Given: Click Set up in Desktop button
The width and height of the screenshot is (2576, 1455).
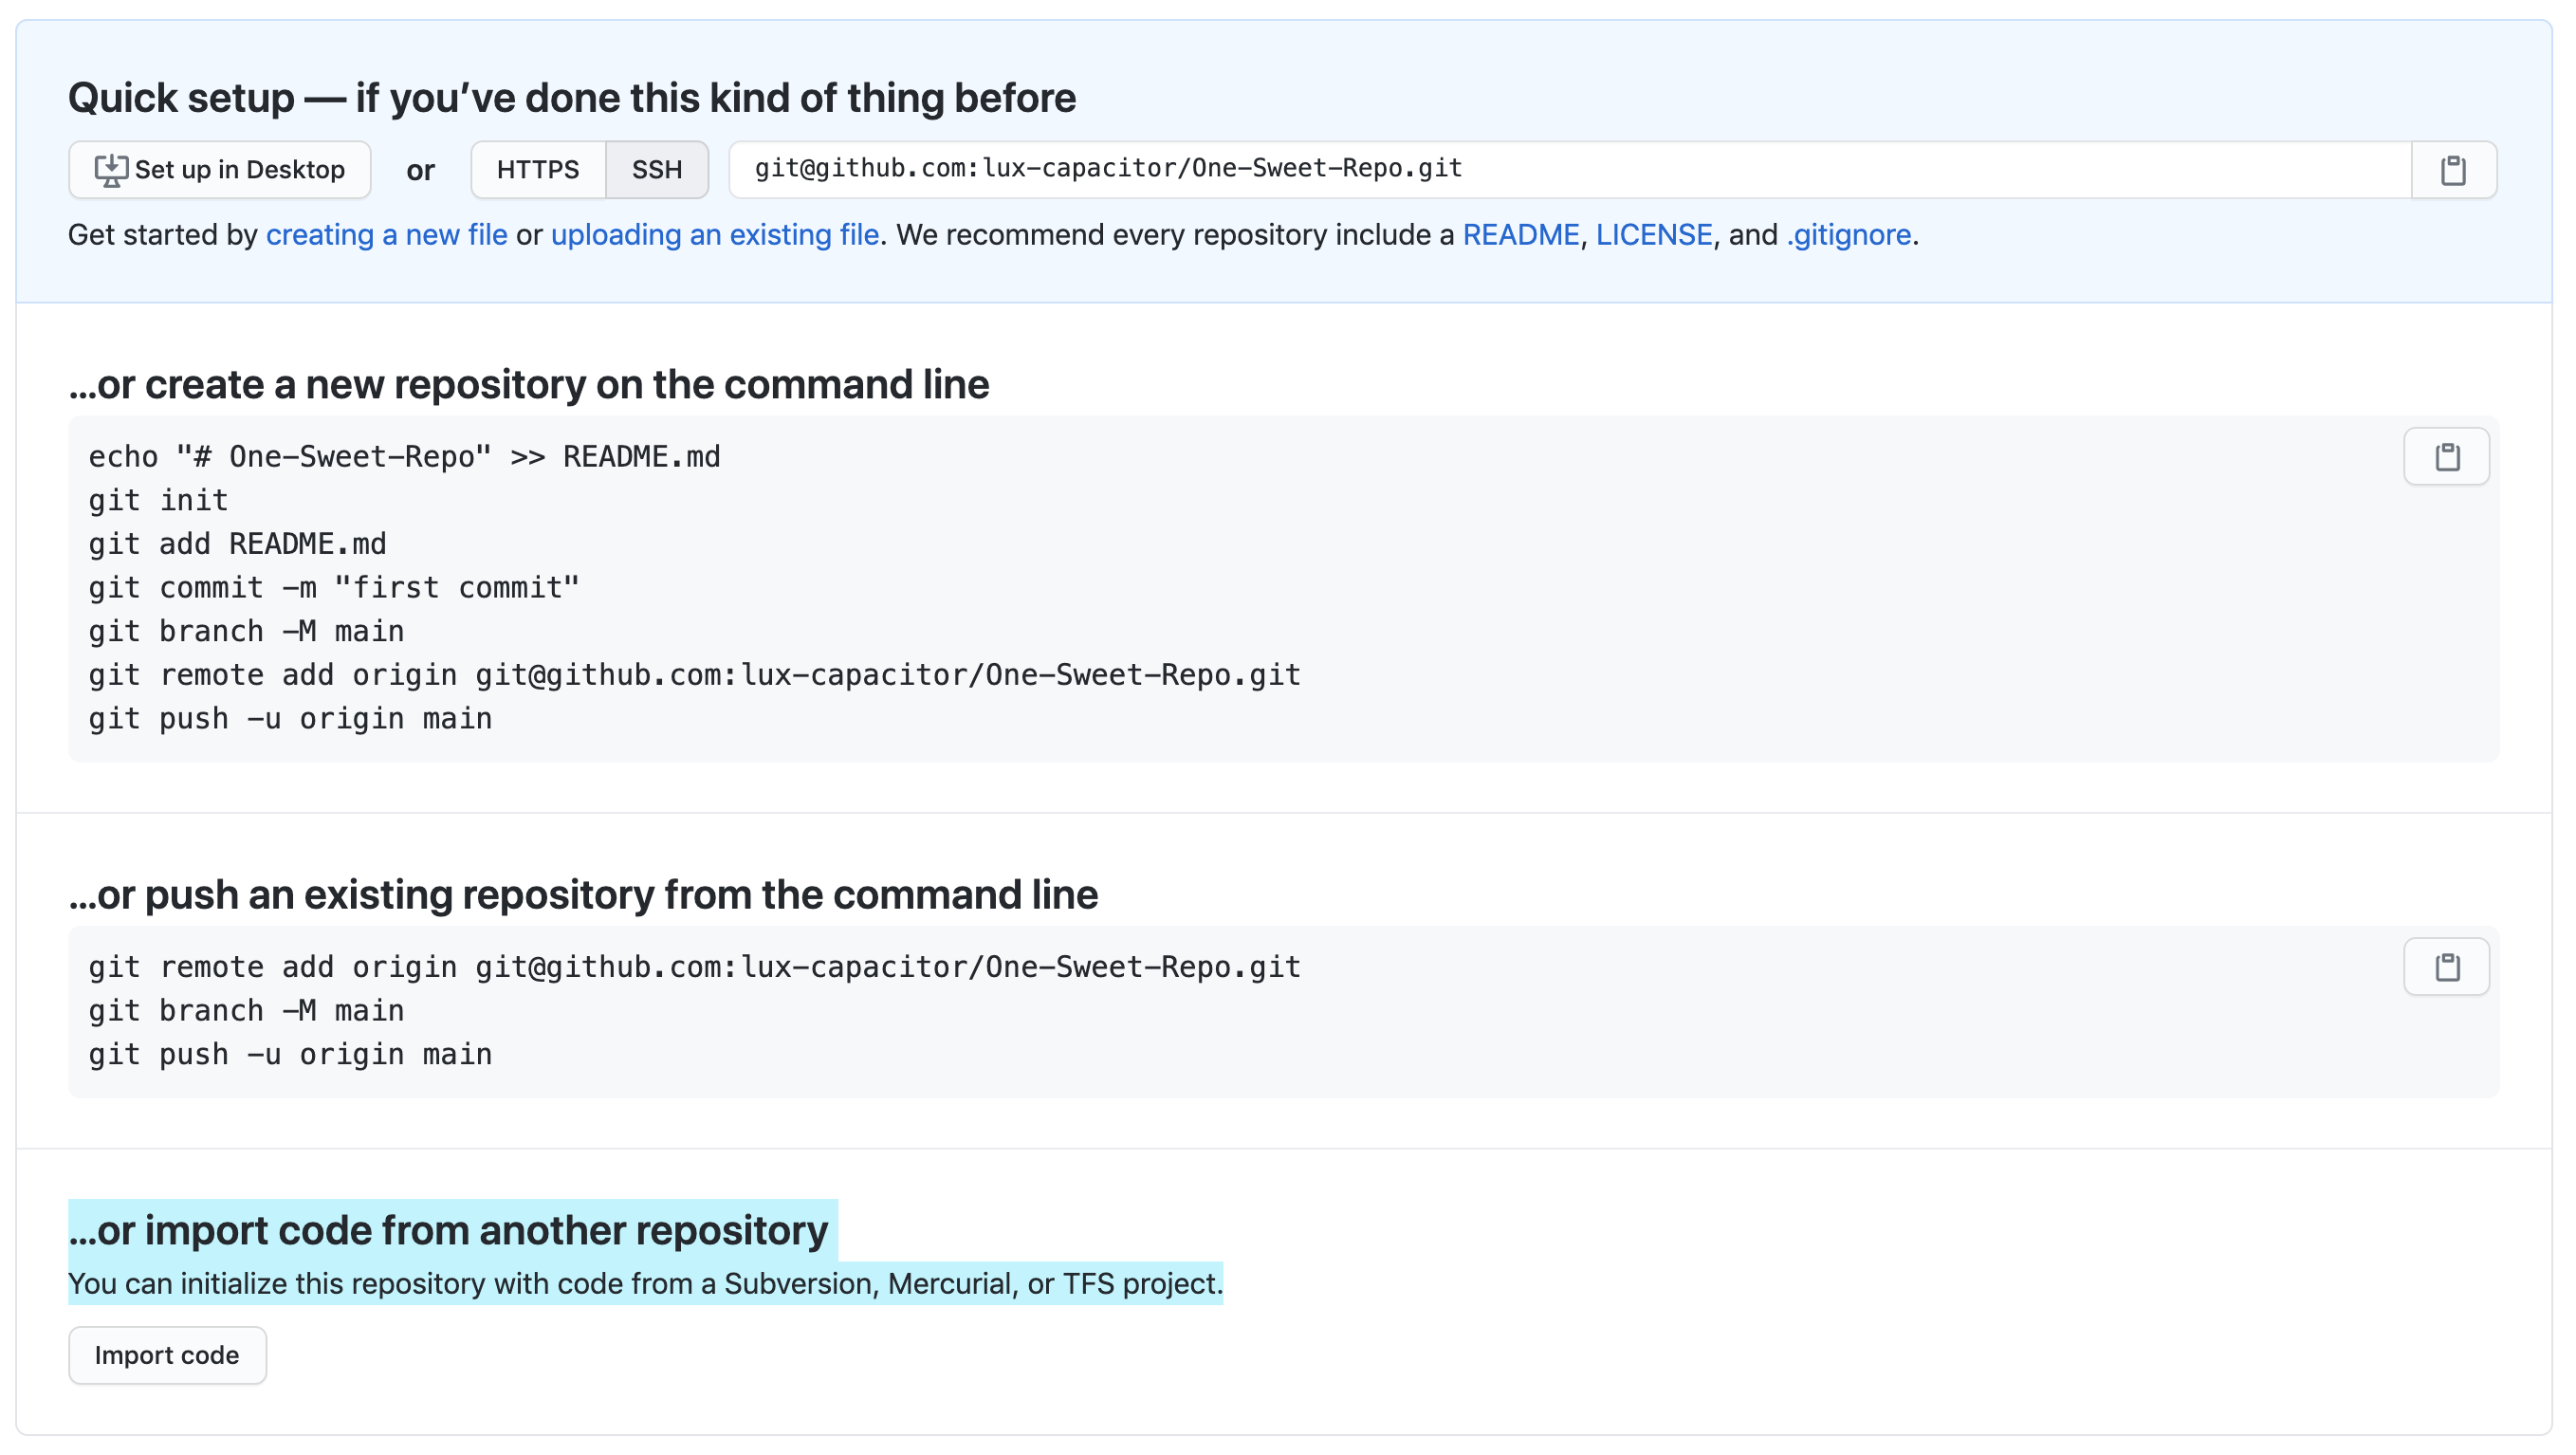Looking at the screenshot, I should click(x=239, y=170).
